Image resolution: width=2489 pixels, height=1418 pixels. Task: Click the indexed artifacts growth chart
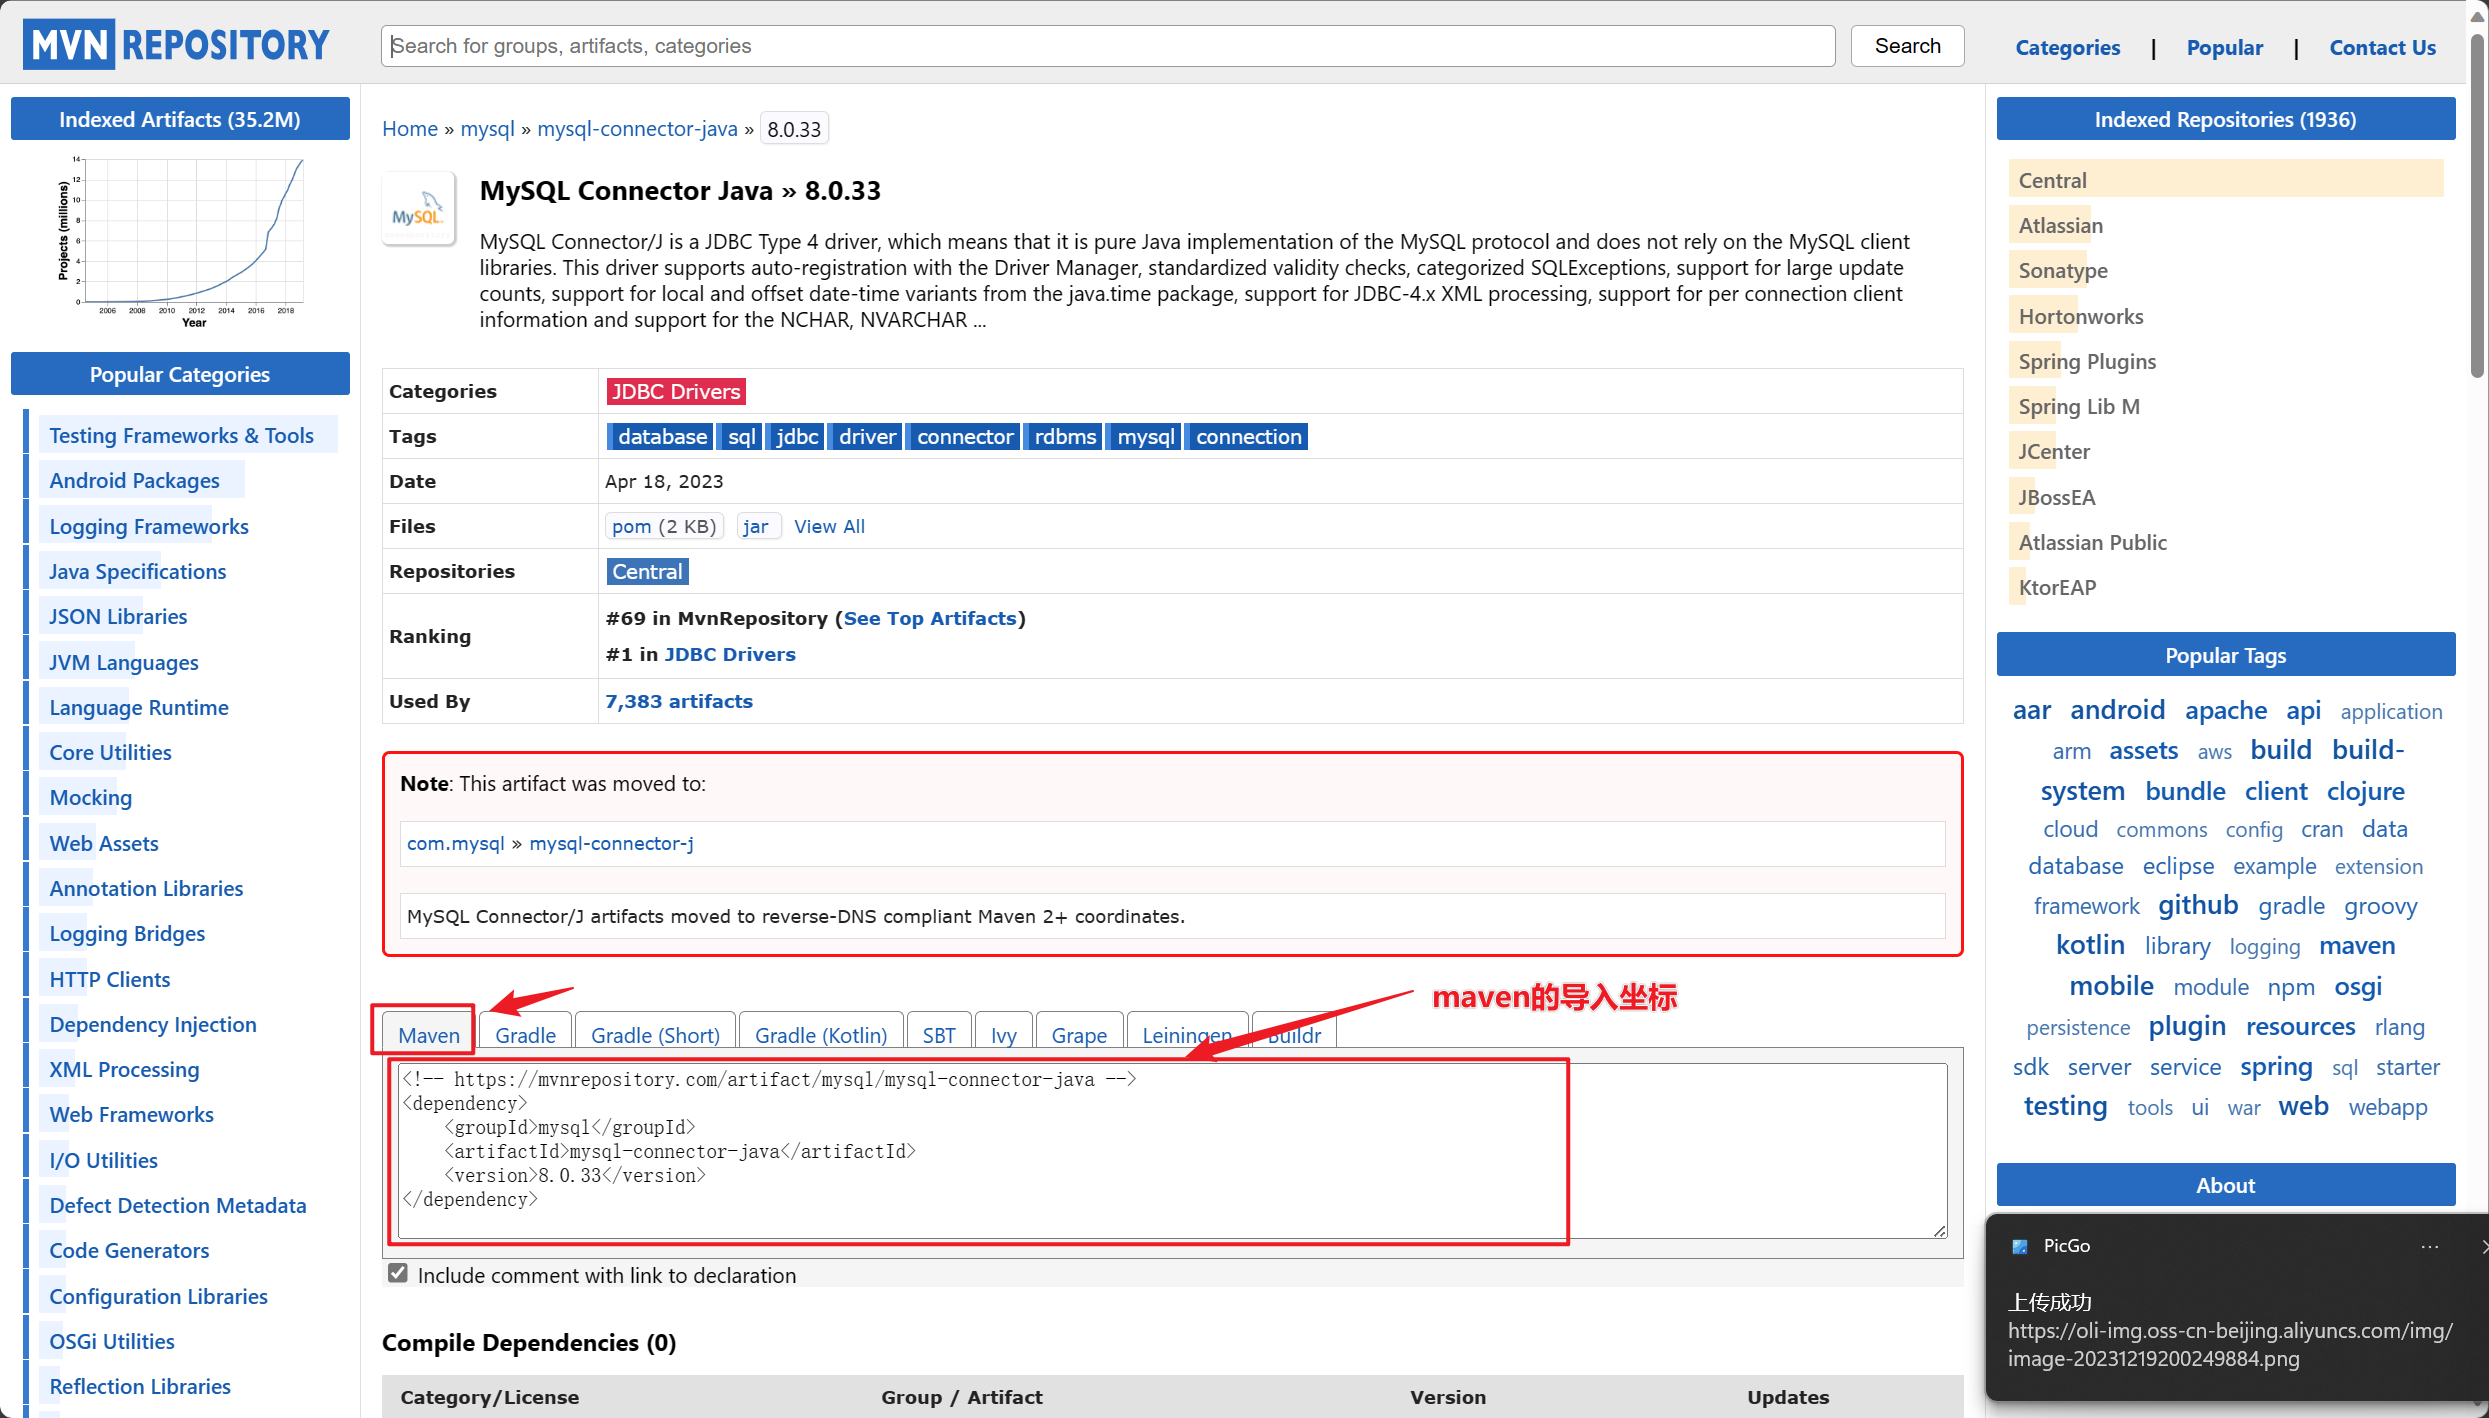tap(180, 242)
